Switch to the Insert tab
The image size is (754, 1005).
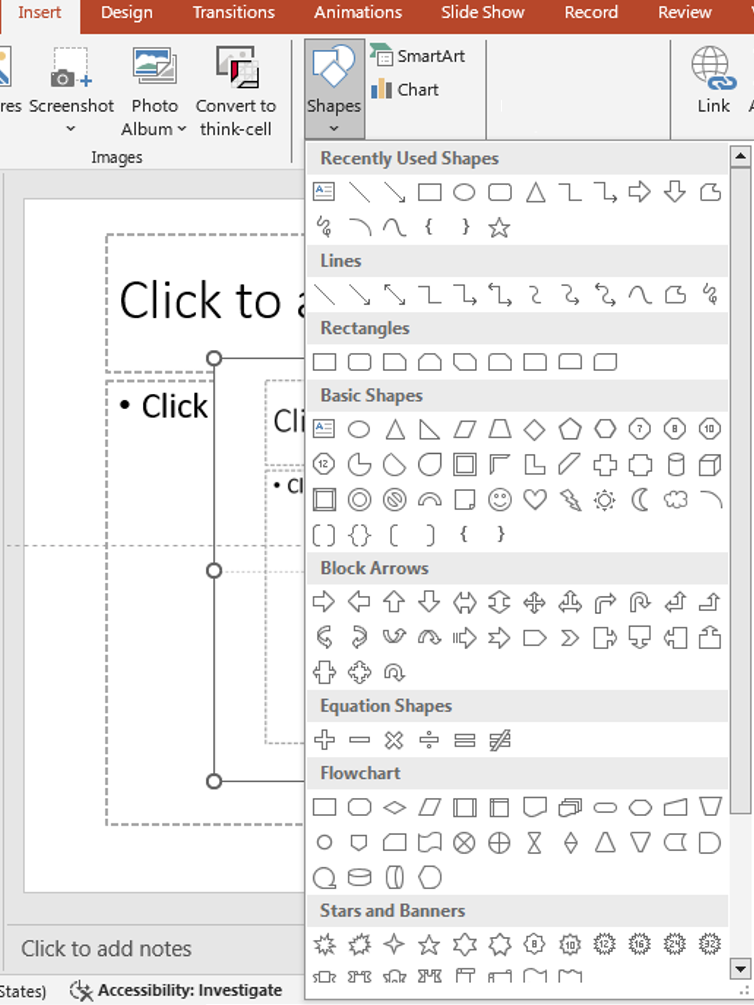click(x=40, y=12)
